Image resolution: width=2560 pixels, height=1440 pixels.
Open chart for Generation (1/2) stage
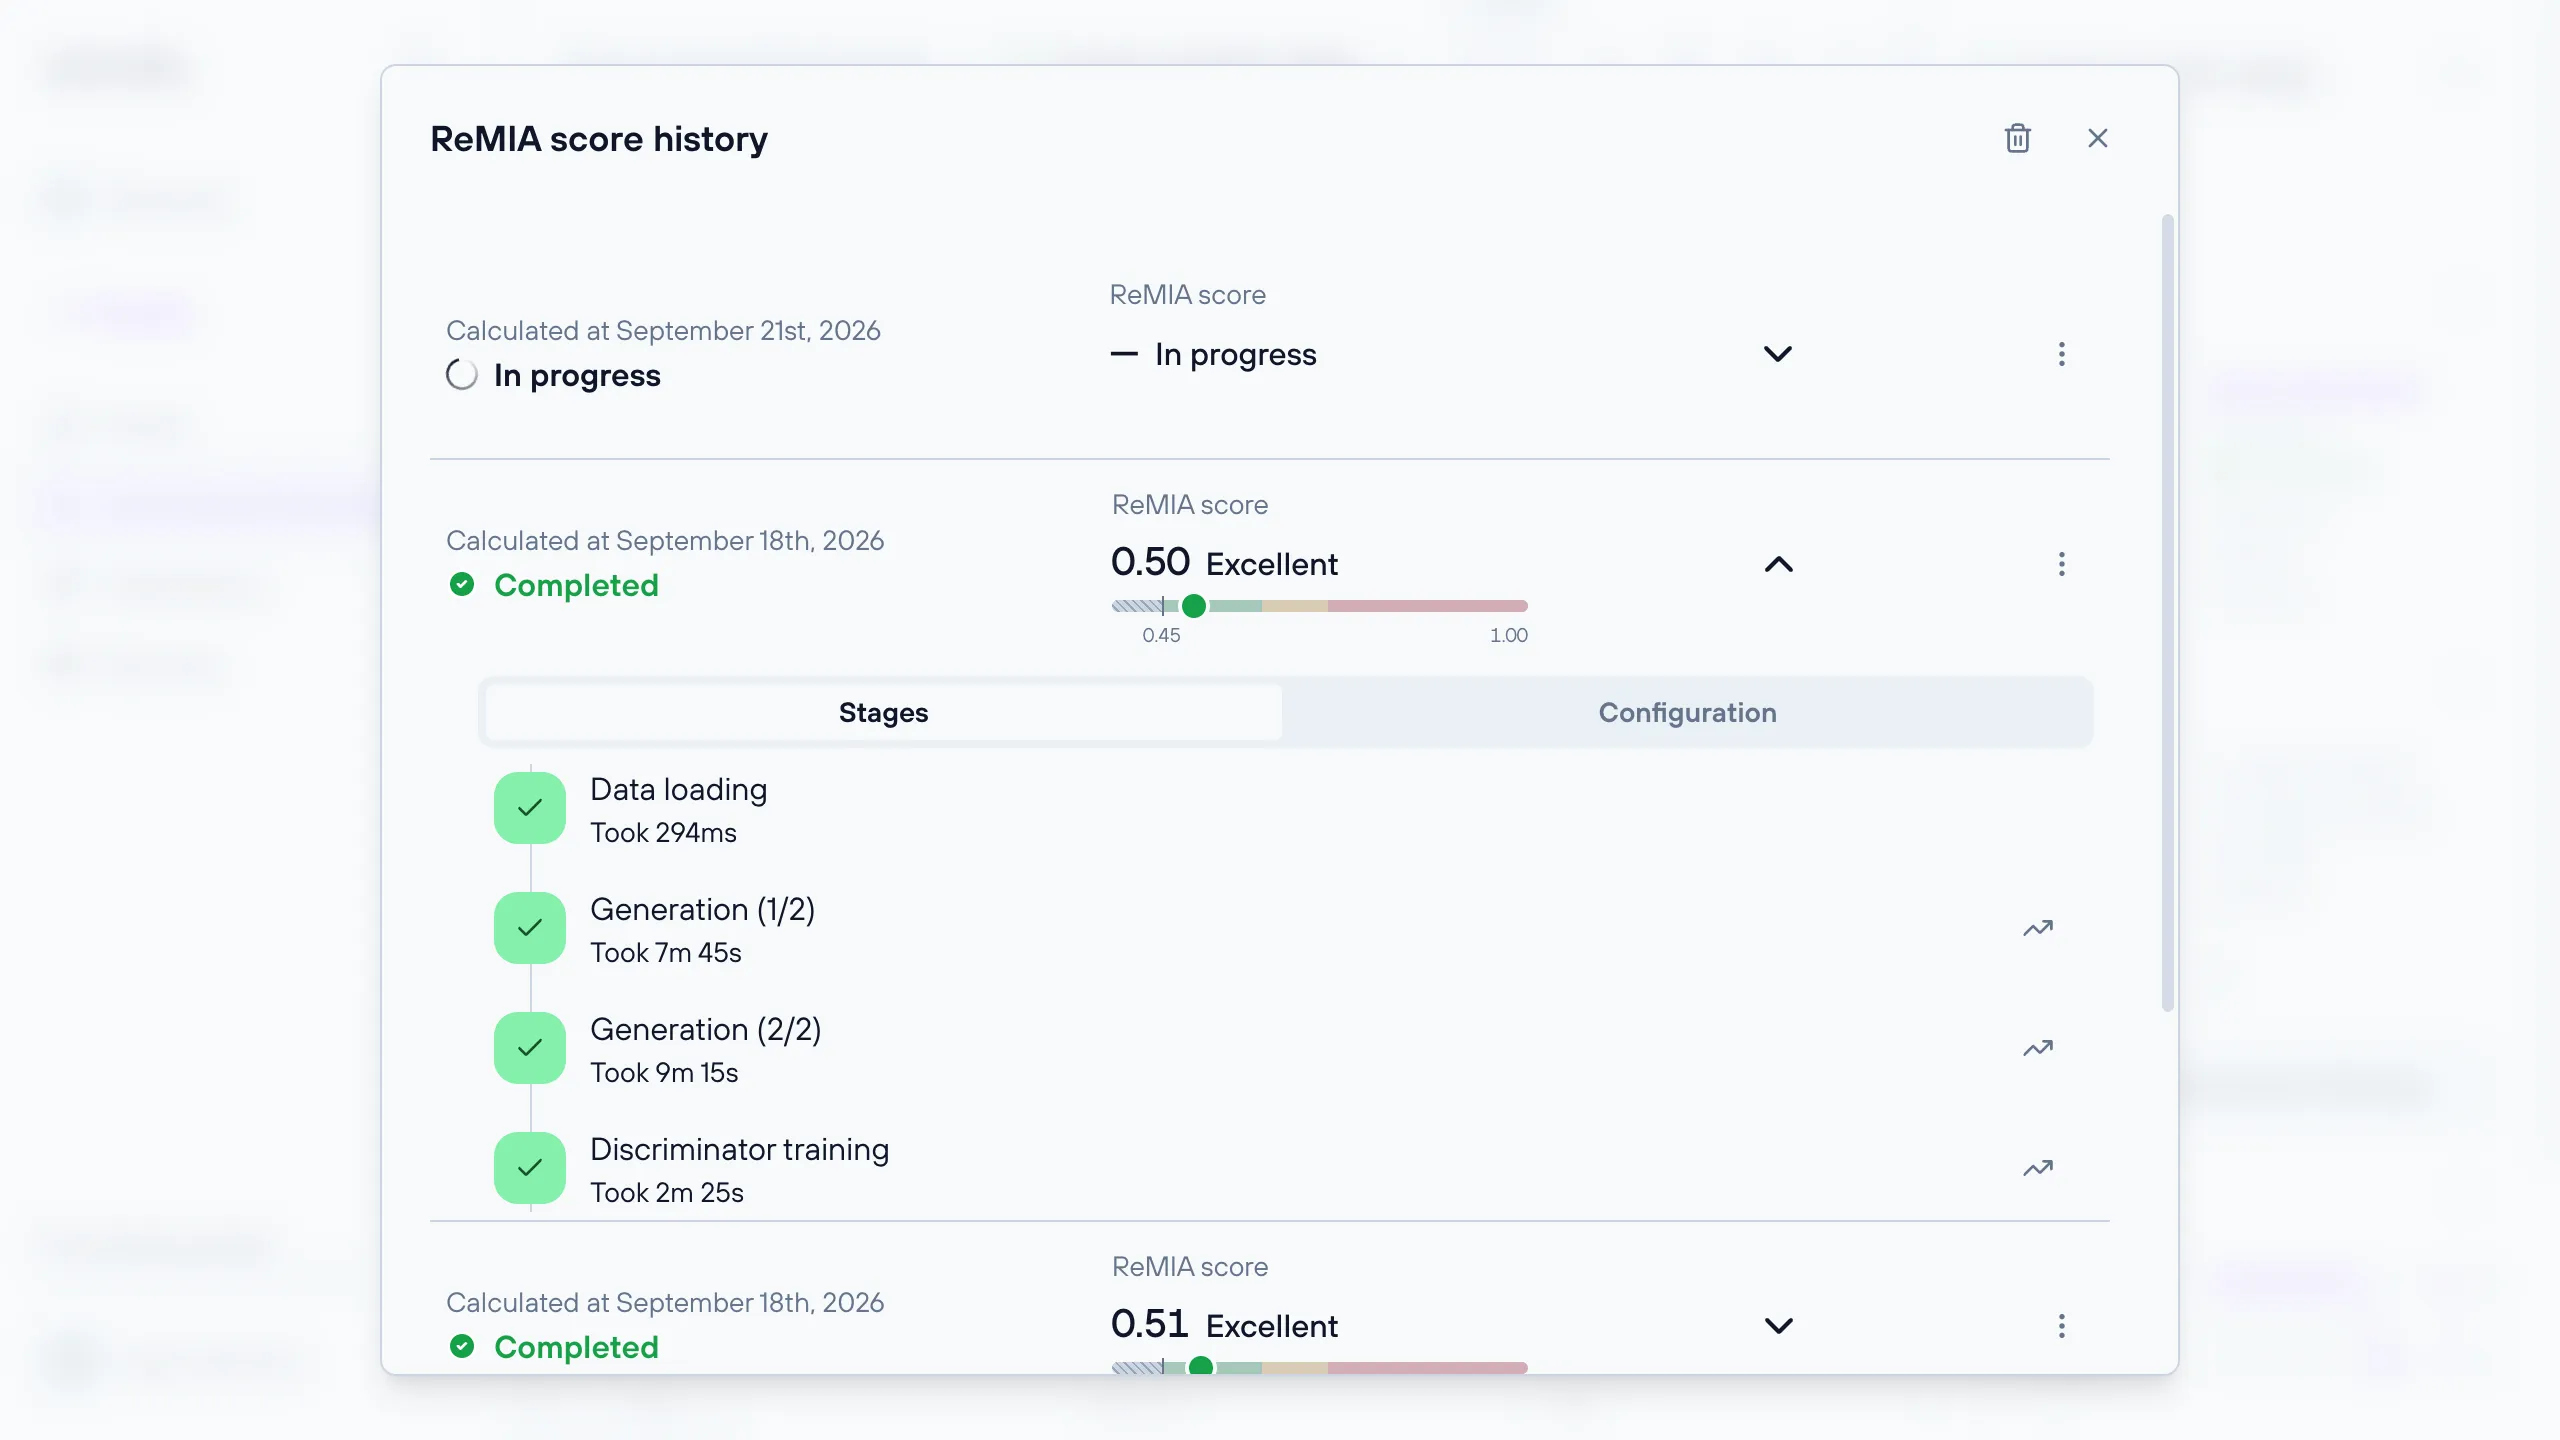pos(2038,928)
